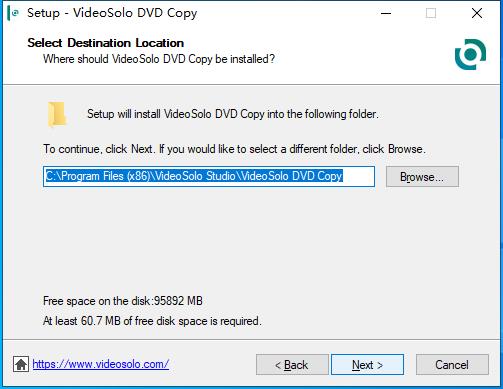
Task: Click inside the destination folder path field
Action: click(209, 176)
